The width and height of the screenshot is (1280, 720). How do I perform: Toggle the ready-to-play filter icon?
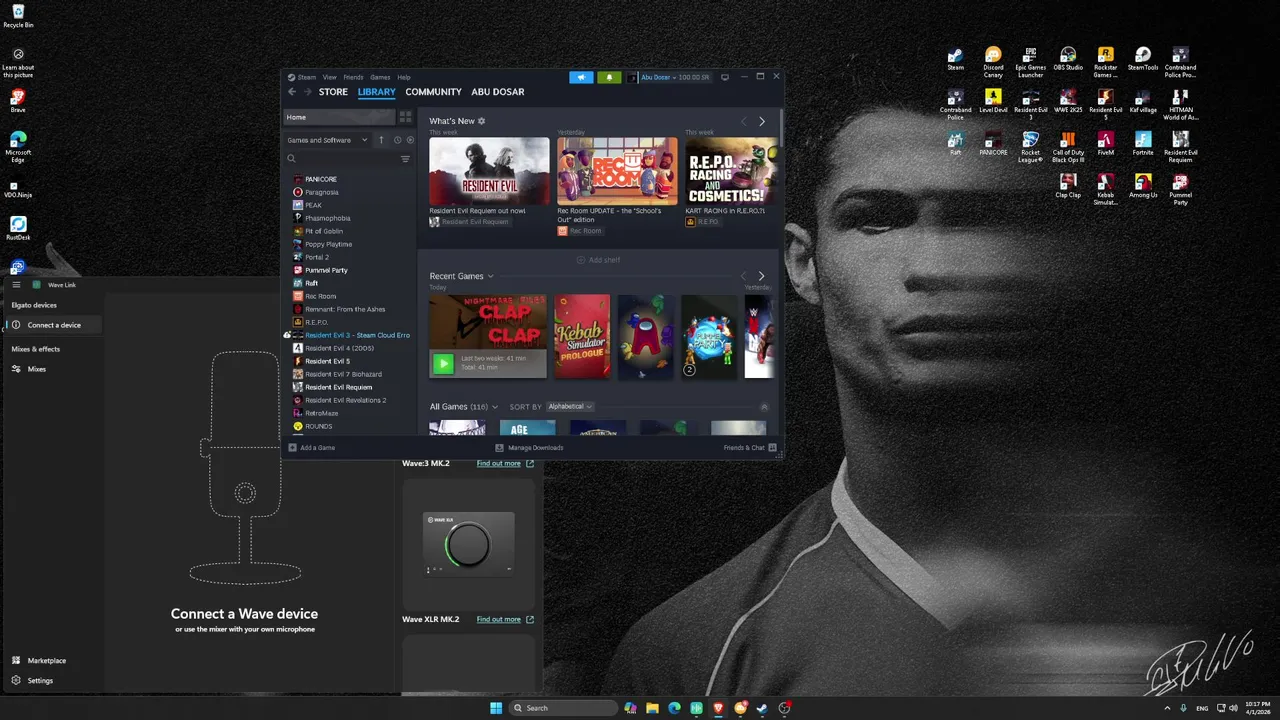[x=410, y=140]
